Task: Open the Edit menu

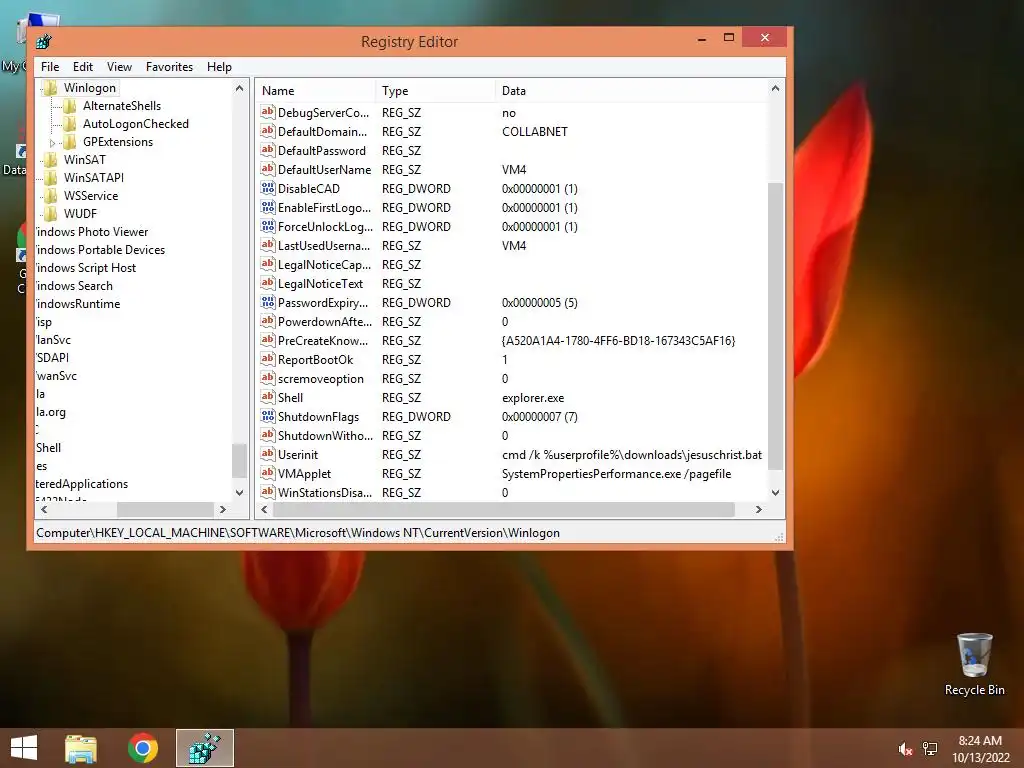Action: [82, 67]
